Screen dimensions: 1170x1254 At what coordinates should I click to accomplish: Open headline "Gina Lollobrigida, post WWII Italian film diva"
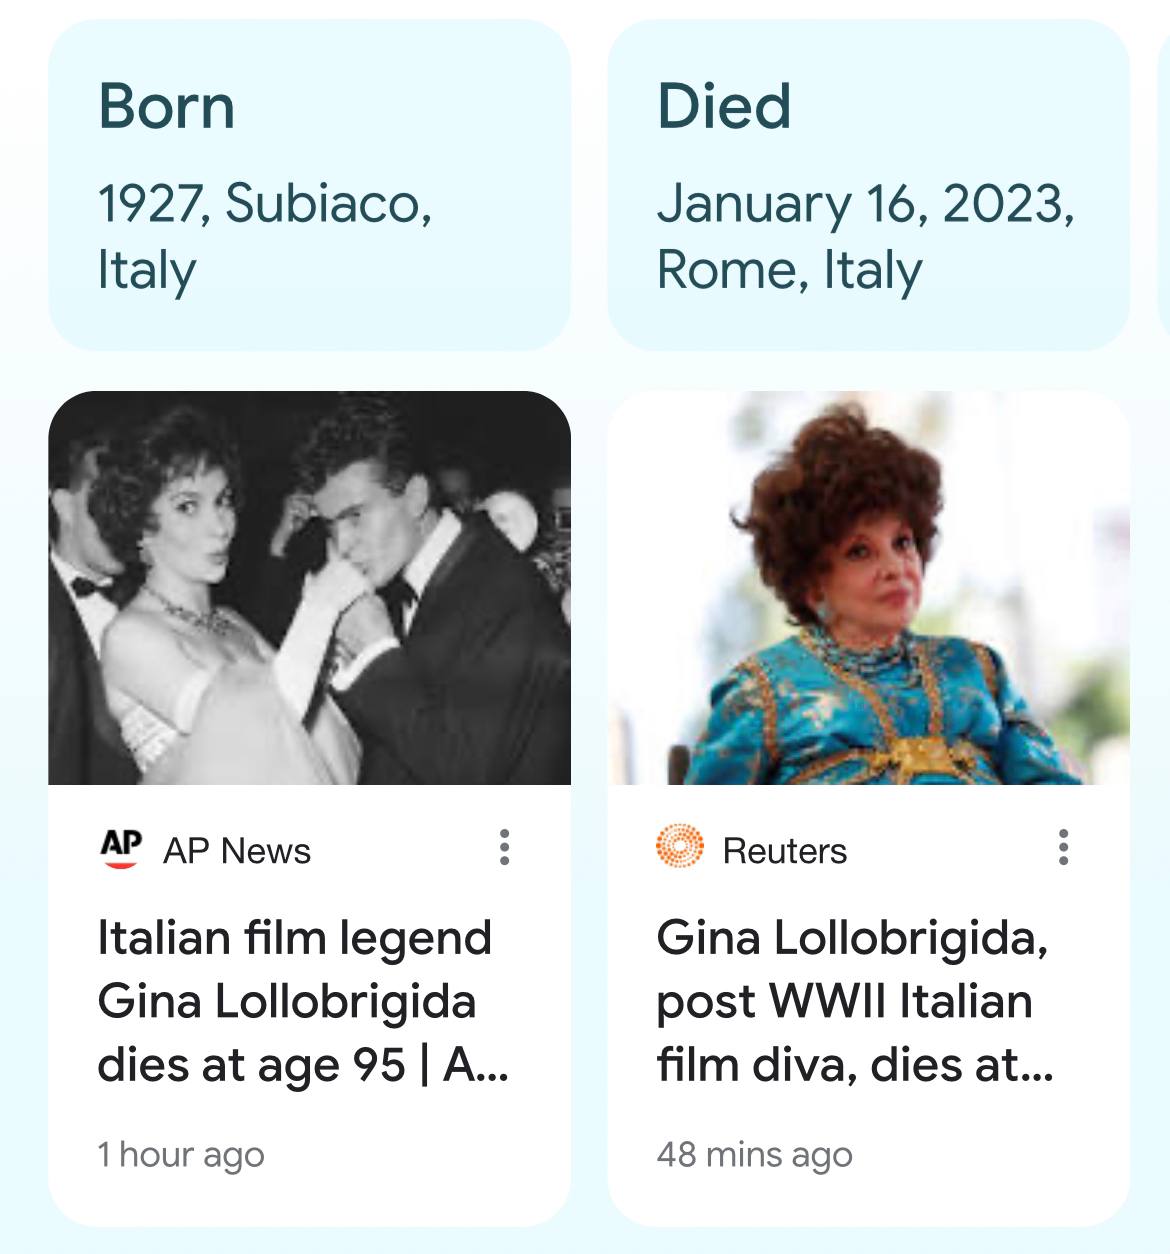coord(854,1001)
